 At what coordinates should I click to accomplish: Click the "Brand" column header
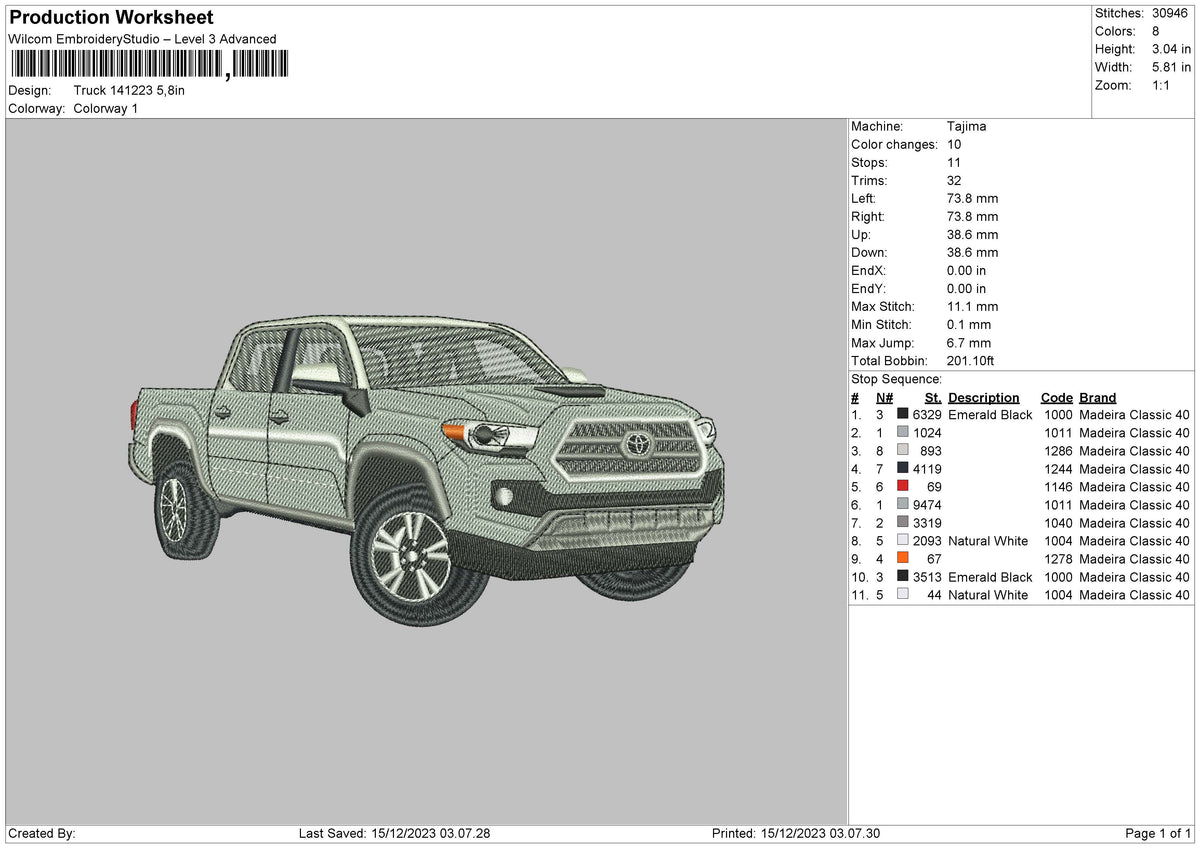coord(1098,398)
